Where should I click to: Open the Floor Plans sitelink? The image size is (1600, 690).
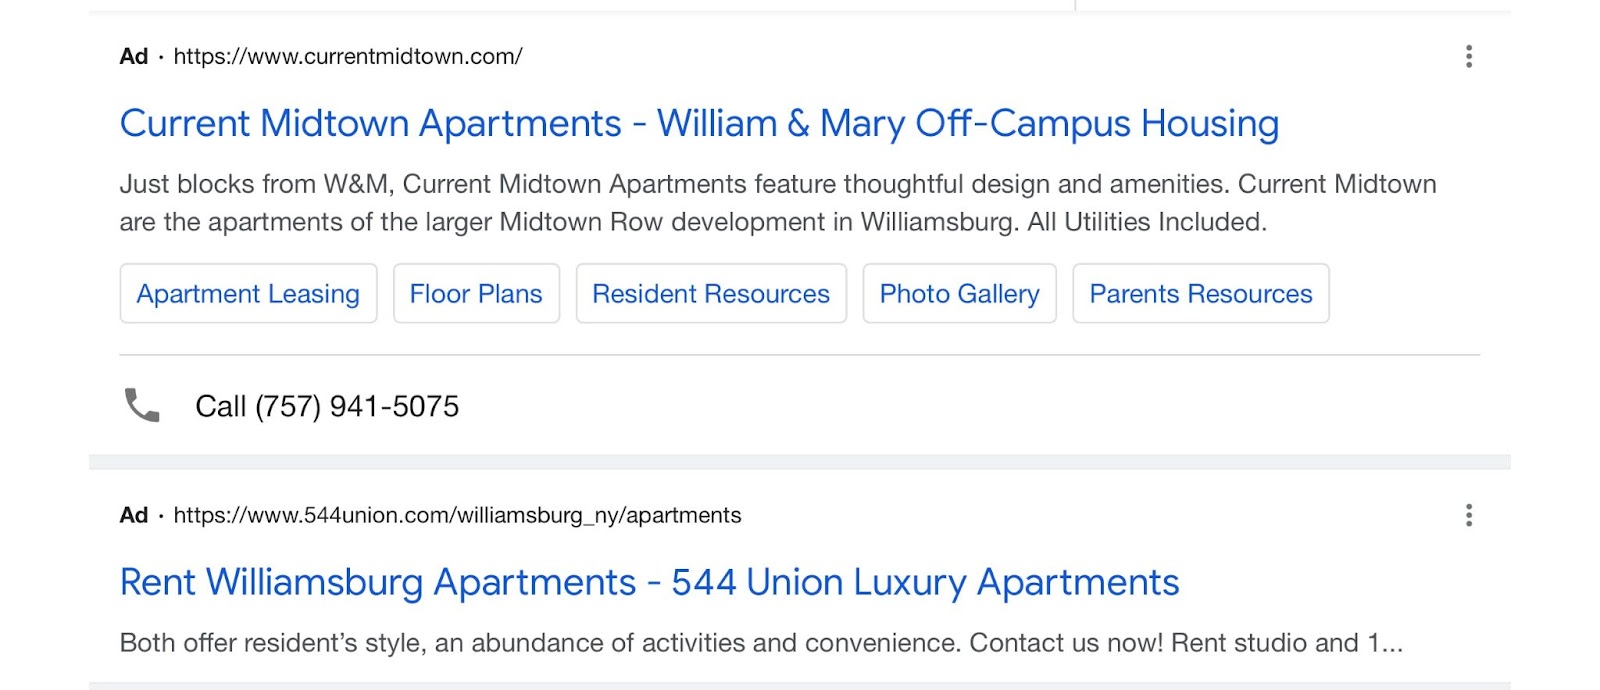(476, 293)
